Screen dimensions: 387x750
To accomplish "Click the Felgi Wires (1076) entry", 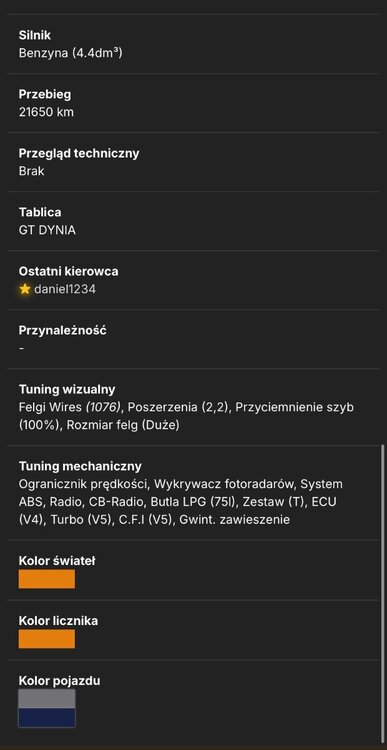I will (x=72, y=407).
